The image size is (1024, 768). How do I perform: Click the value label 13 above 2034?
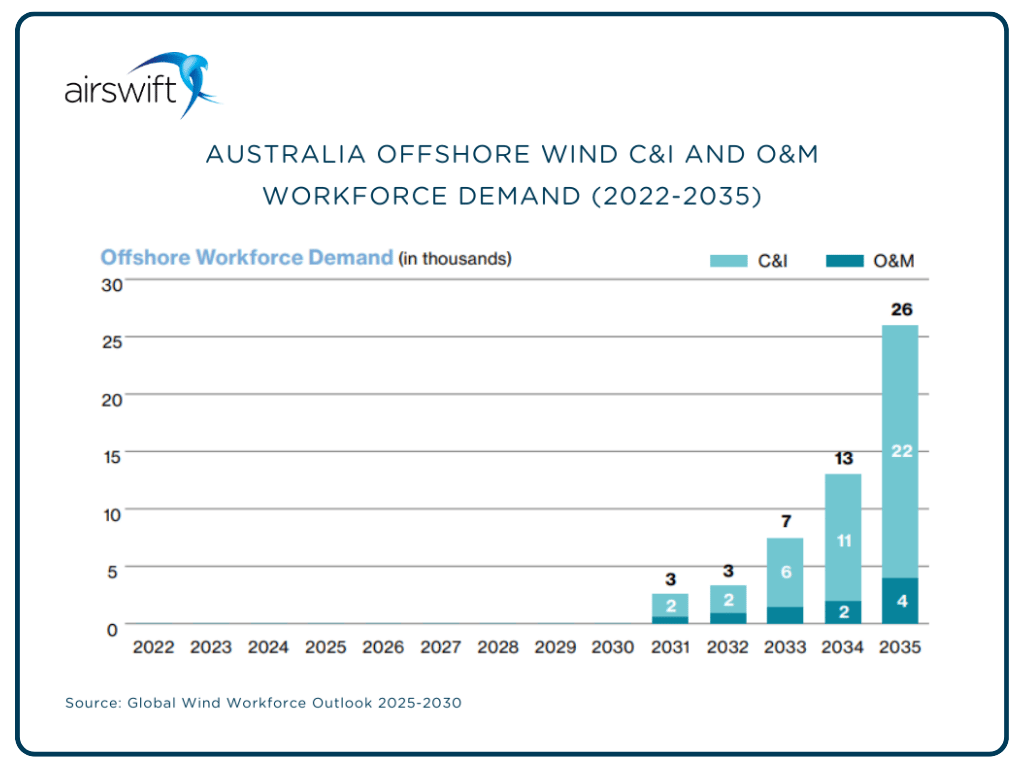pos(843,458)
